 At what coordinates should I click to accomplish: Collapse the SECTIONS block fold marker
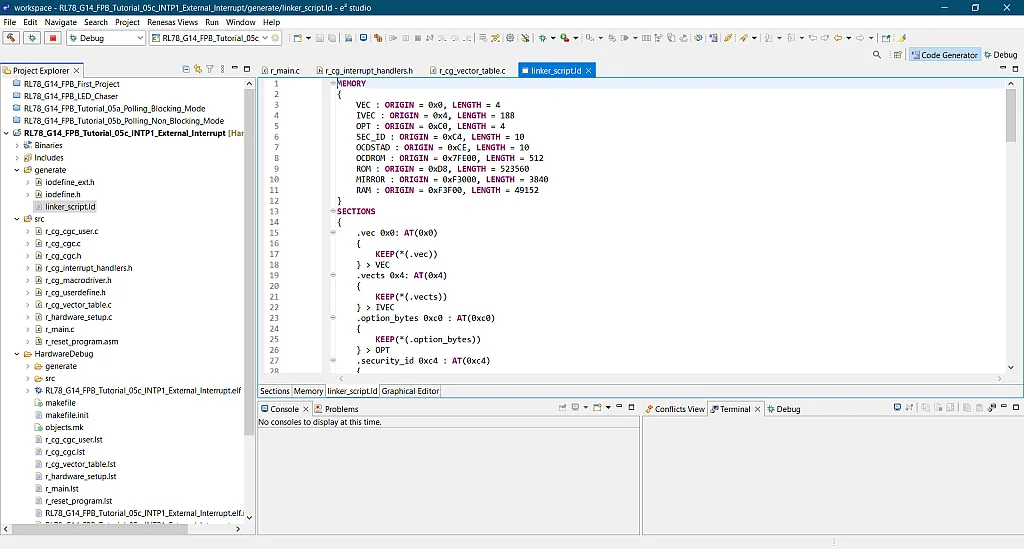[333, 211]
